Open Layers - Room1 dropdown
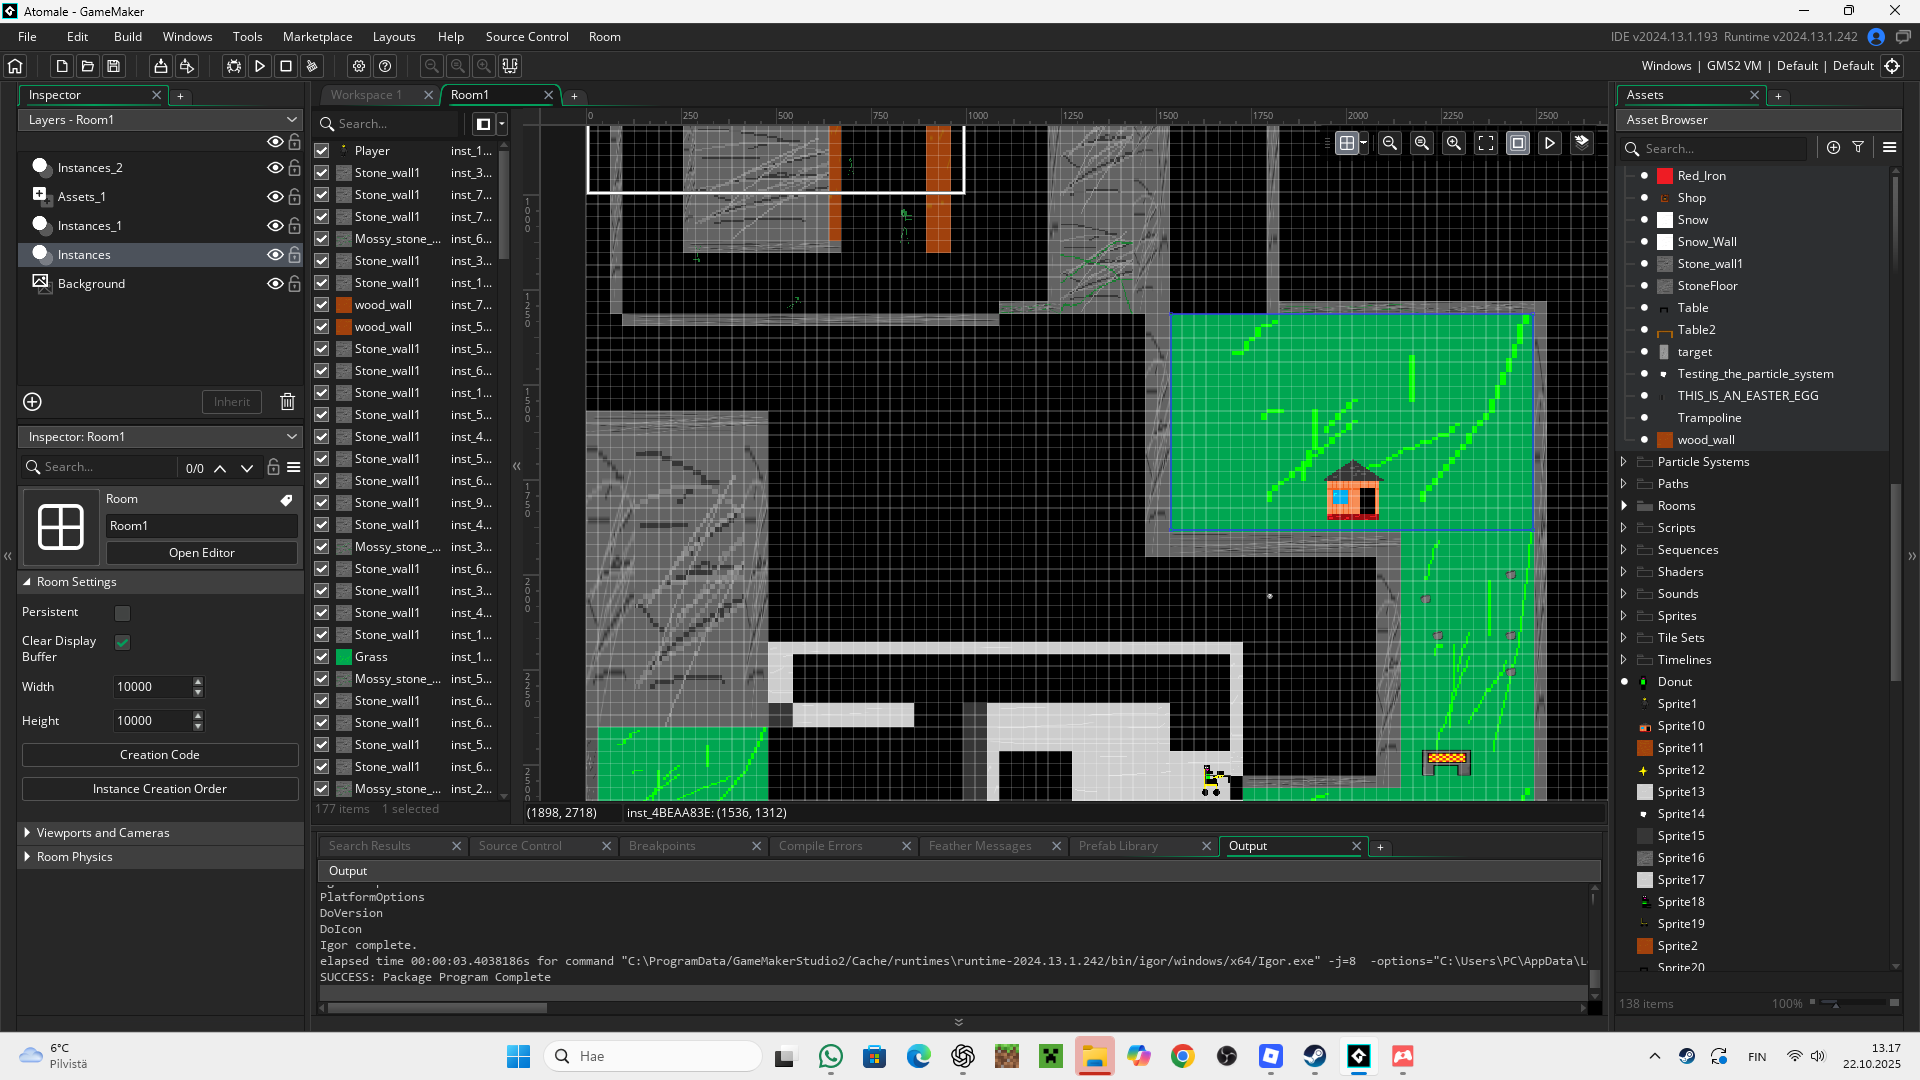 click(160, 119)
